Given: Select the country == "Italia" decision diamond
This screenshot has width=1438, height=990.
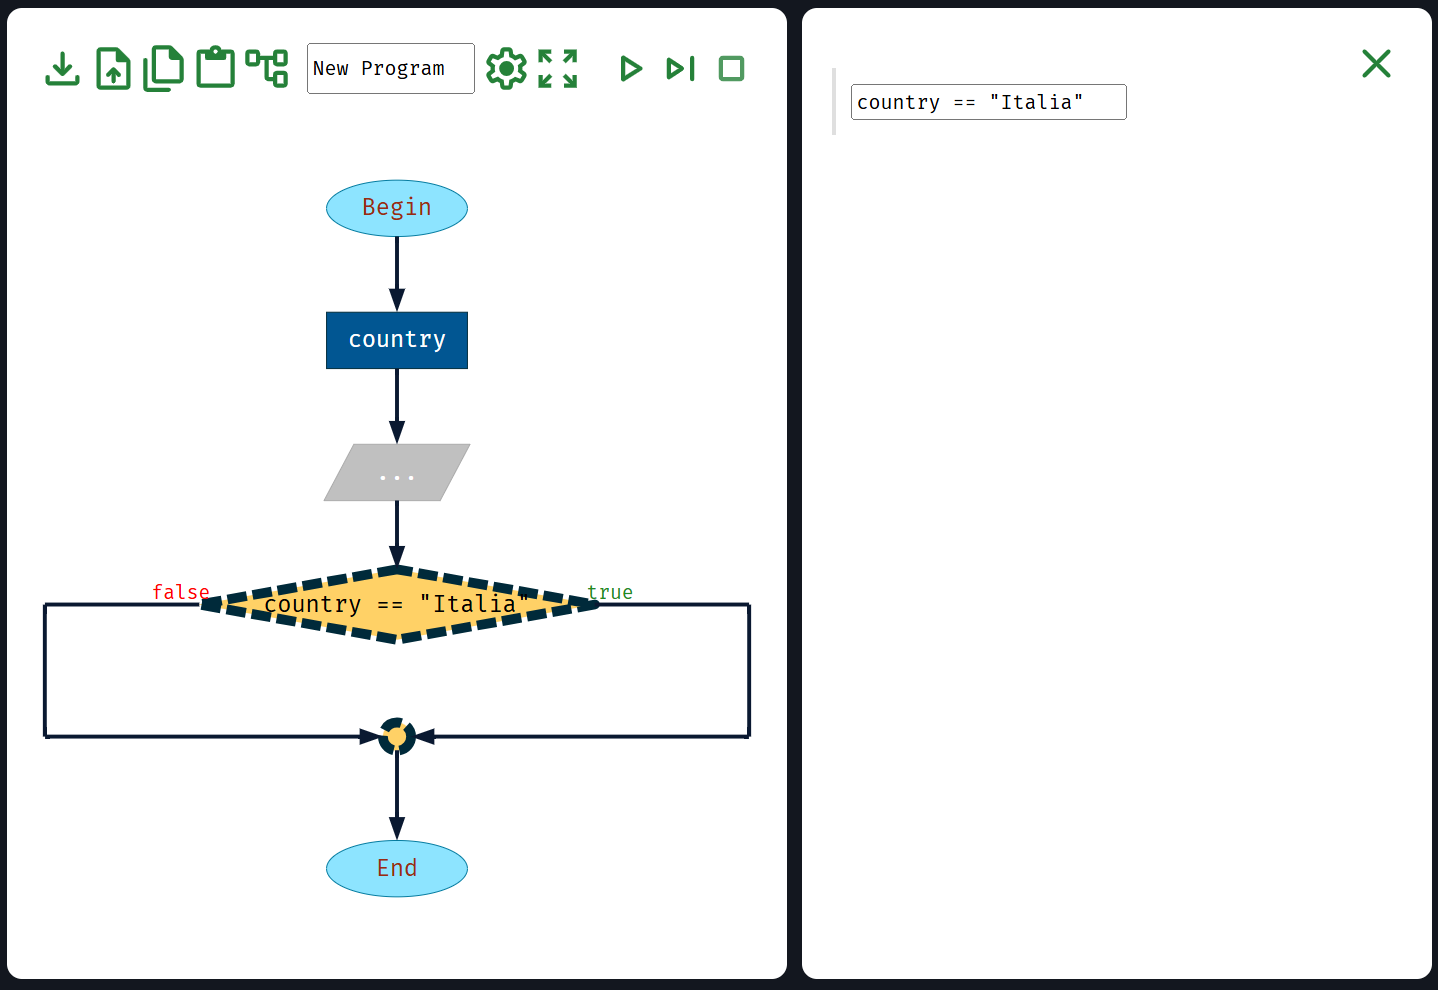Looking at the screenshot, I should point(397,605).
